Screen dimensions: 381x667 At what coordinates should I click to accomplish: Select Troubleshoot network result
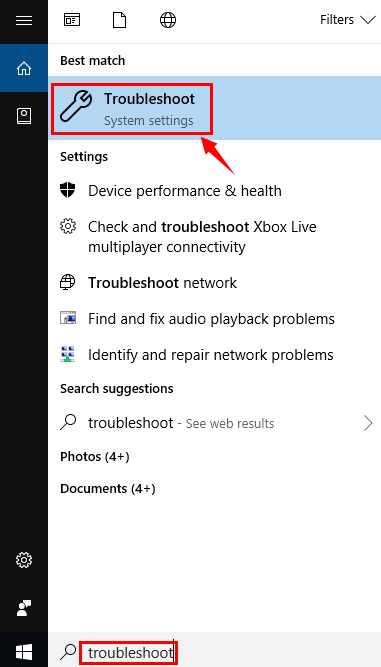click(x=215, y=283)
